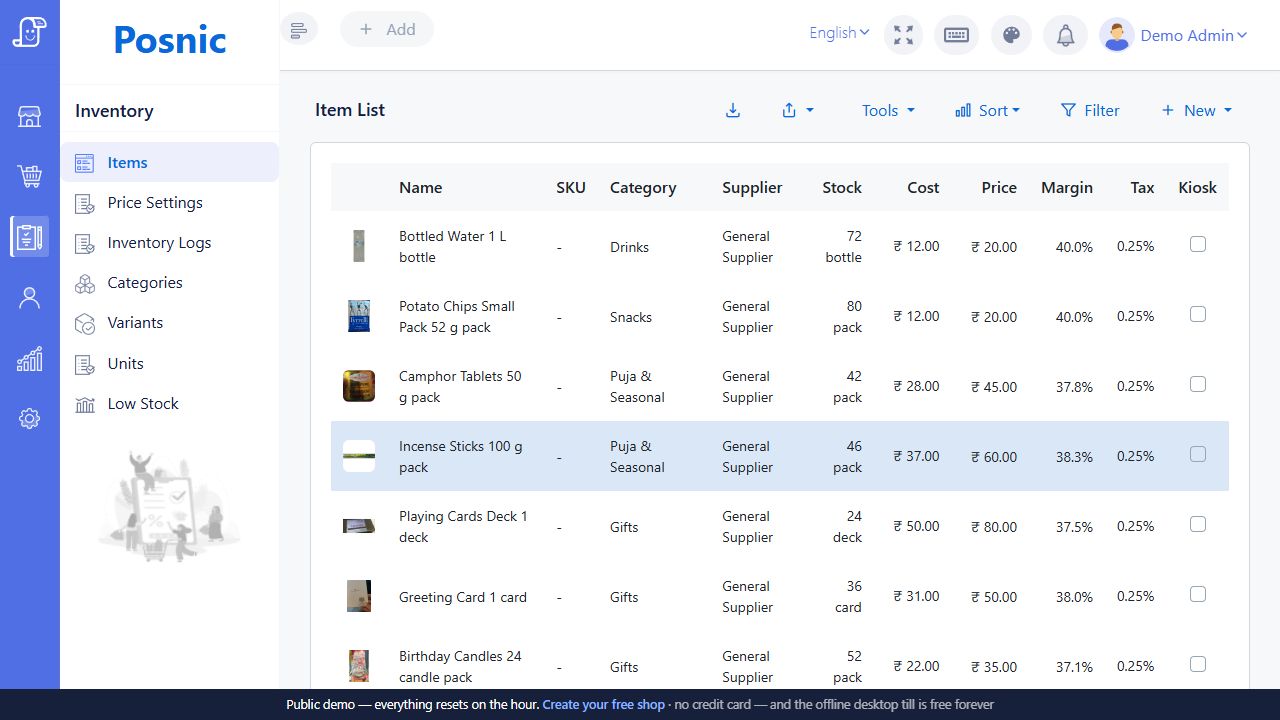Image resolution: width=1280 pixels, height=720 pixels.
Task: Click the Price Settings menu icon
Action: pyautogui.click(x=85, y=203)
